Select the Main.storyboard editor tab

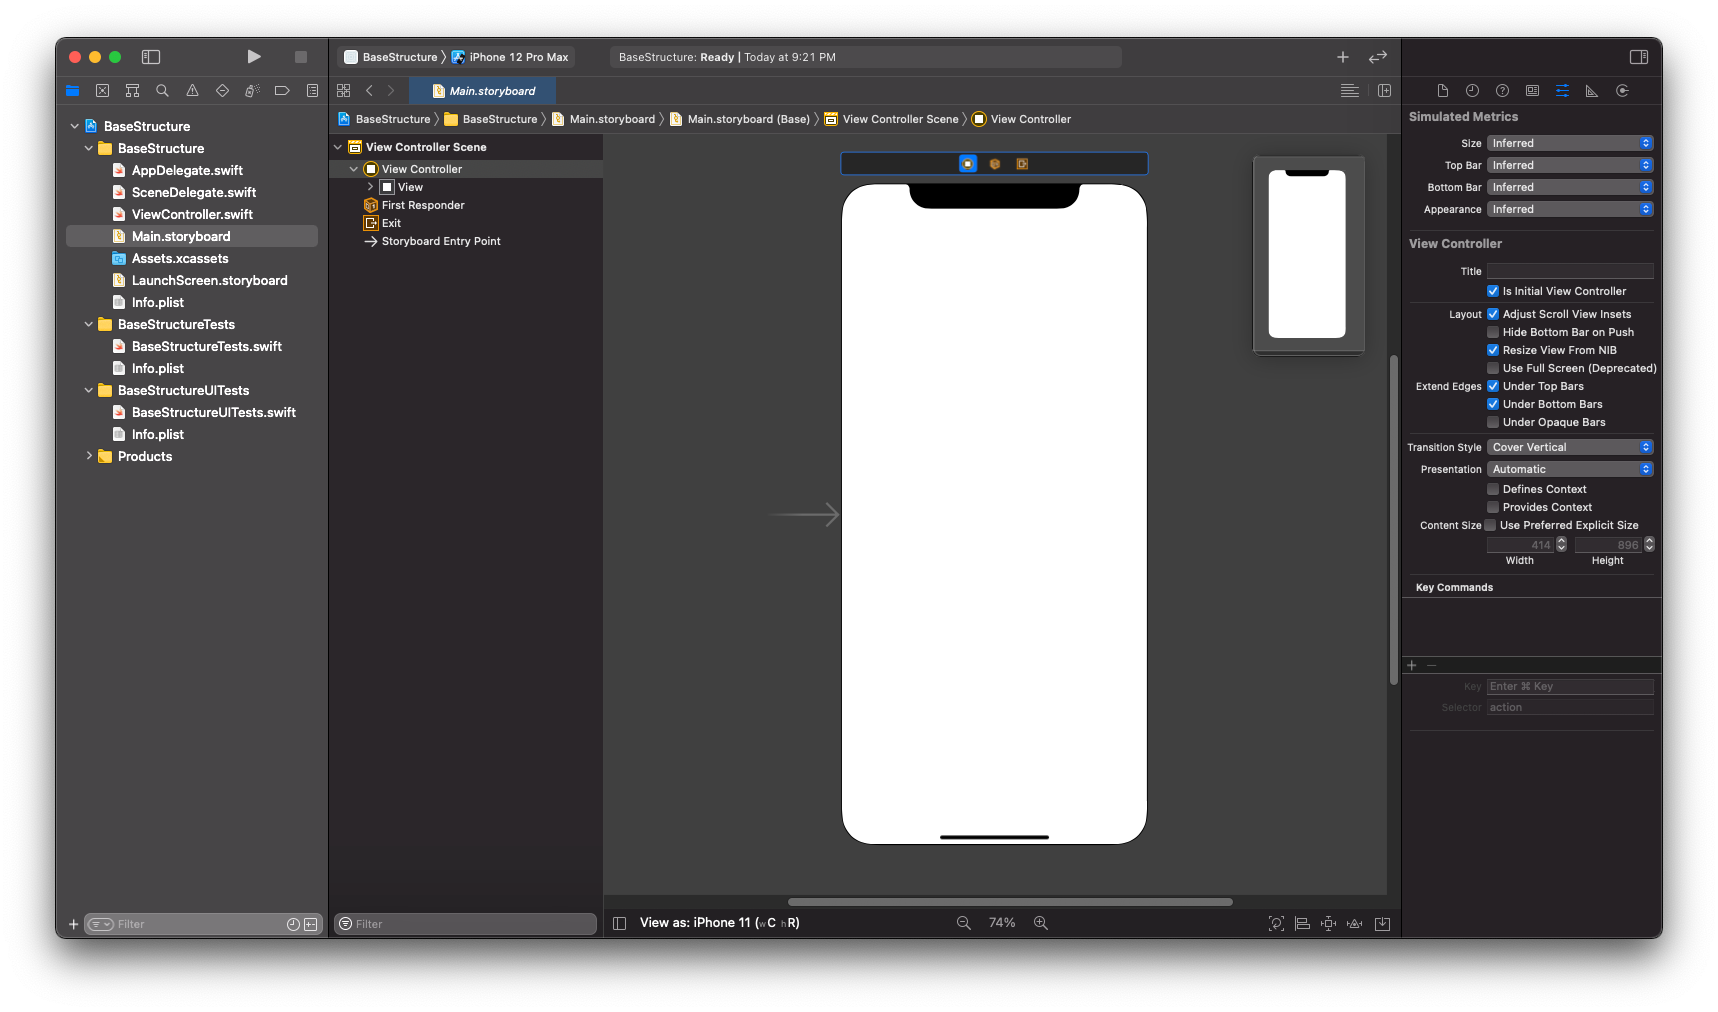483,91
